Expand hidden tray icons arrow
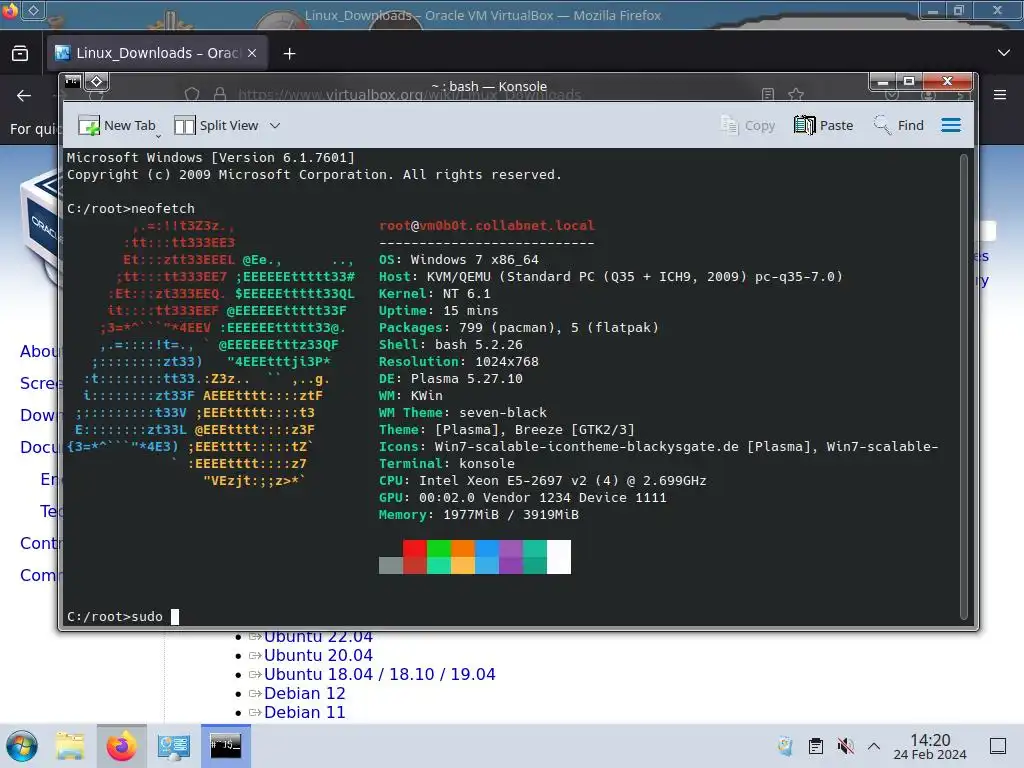 click(x=874, y=746)
